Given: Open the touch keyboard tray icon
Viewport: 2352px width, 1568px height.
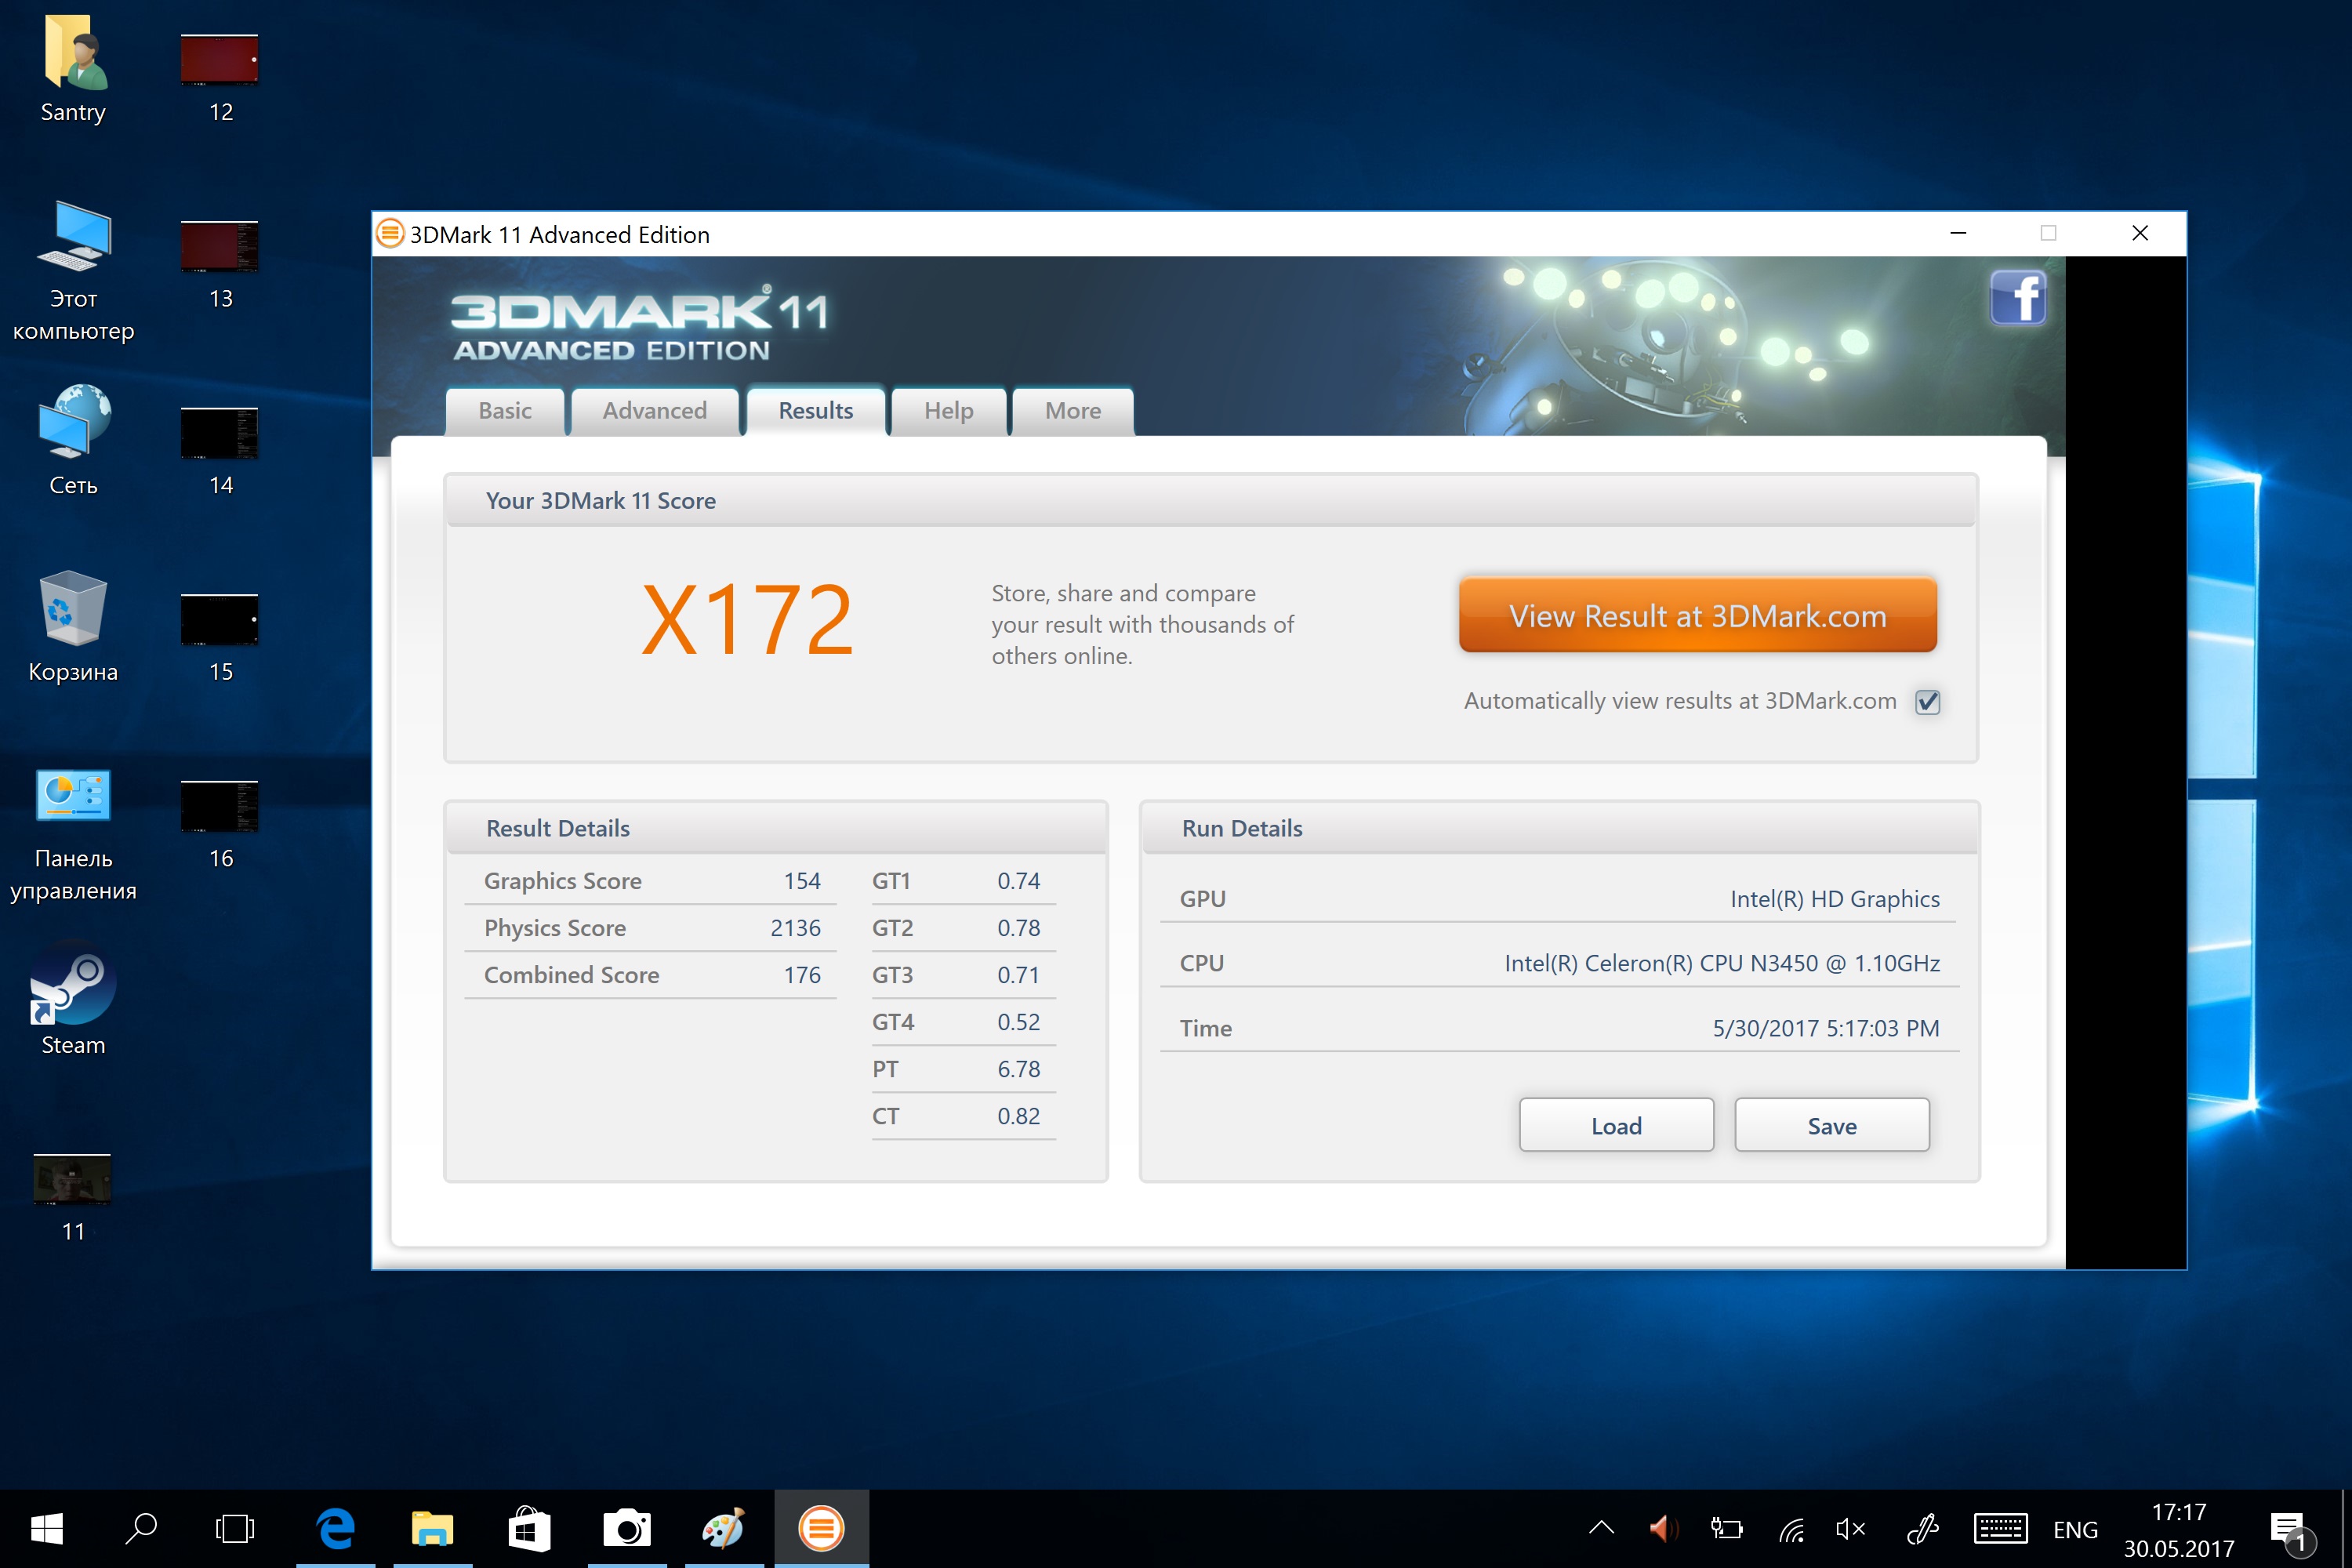Looking at the screenshot, I should click(x=2000, y=1528).
